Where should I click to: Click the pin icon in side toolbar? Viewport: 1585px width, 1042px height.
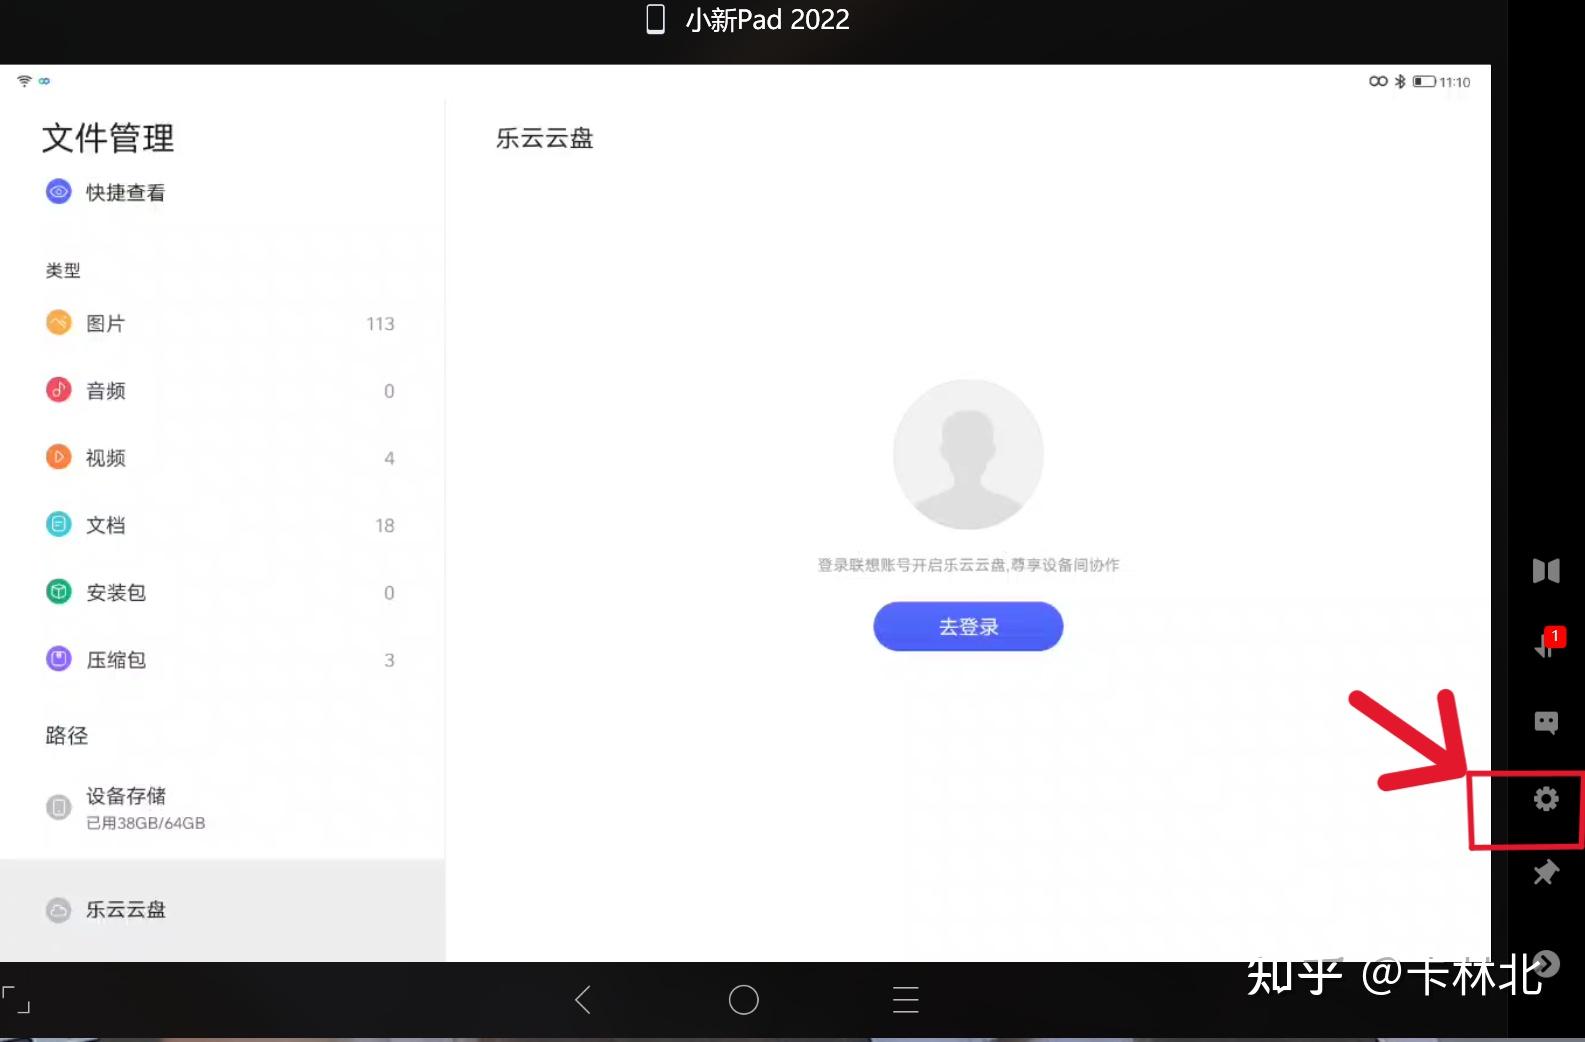point(1546,872)
